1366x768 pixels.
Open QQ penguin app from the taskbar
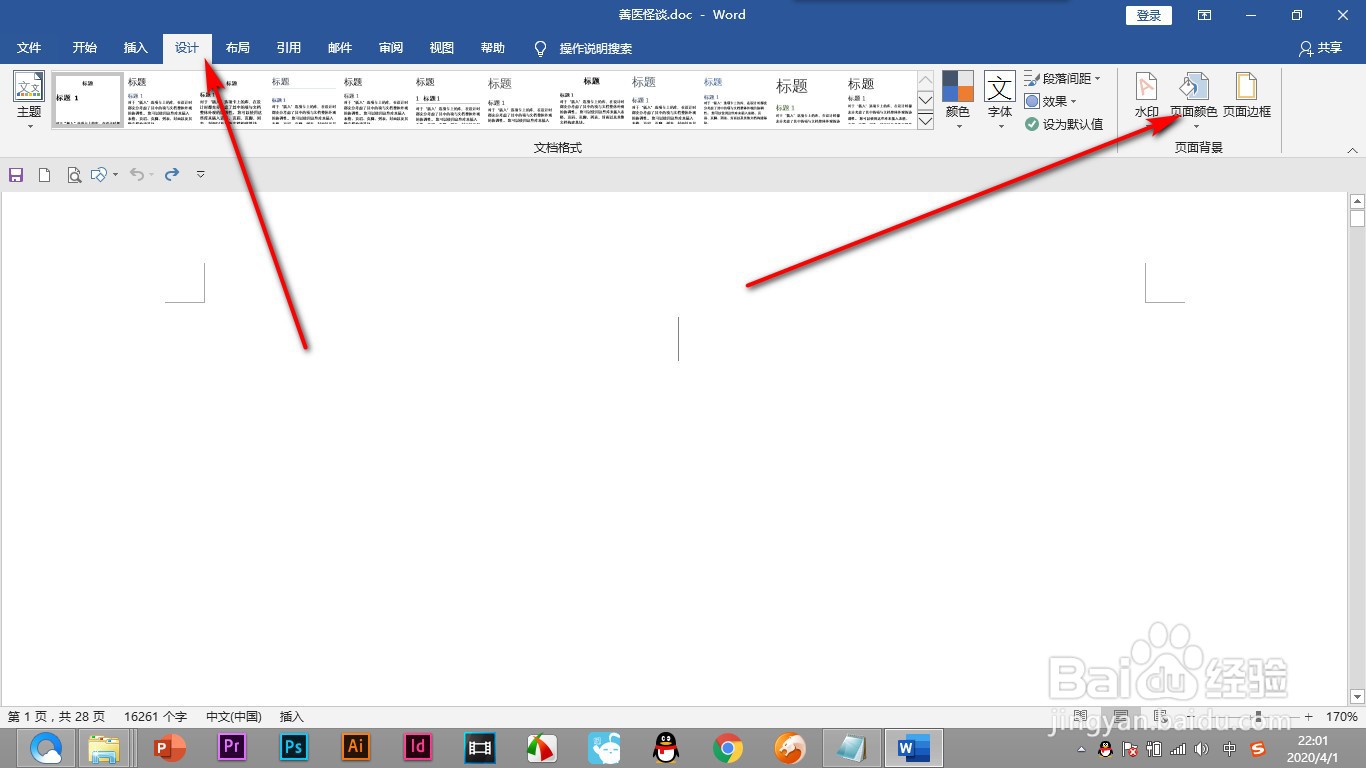click(666, 747)
